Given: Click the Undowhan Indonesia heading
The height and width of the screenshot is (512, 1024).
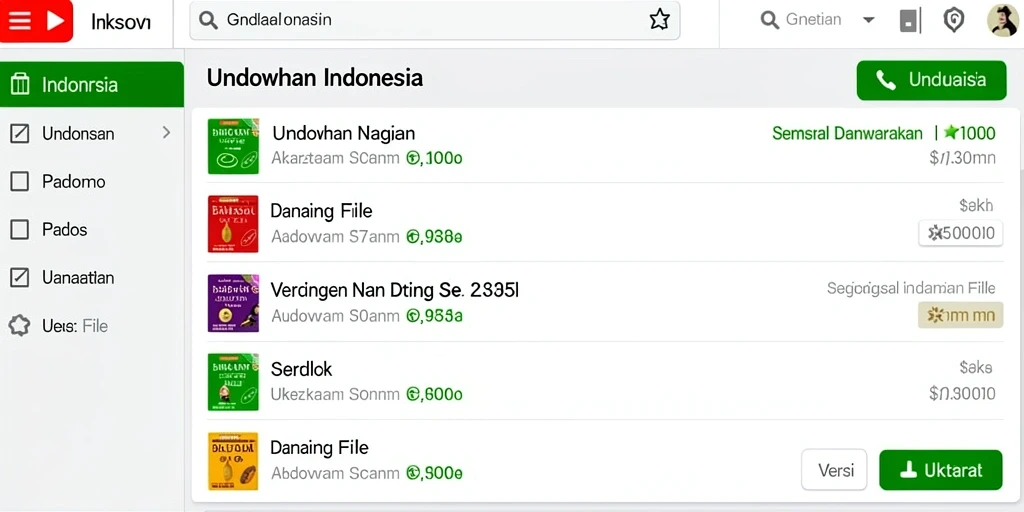Looking at the screenshot, I should (315, 78).
